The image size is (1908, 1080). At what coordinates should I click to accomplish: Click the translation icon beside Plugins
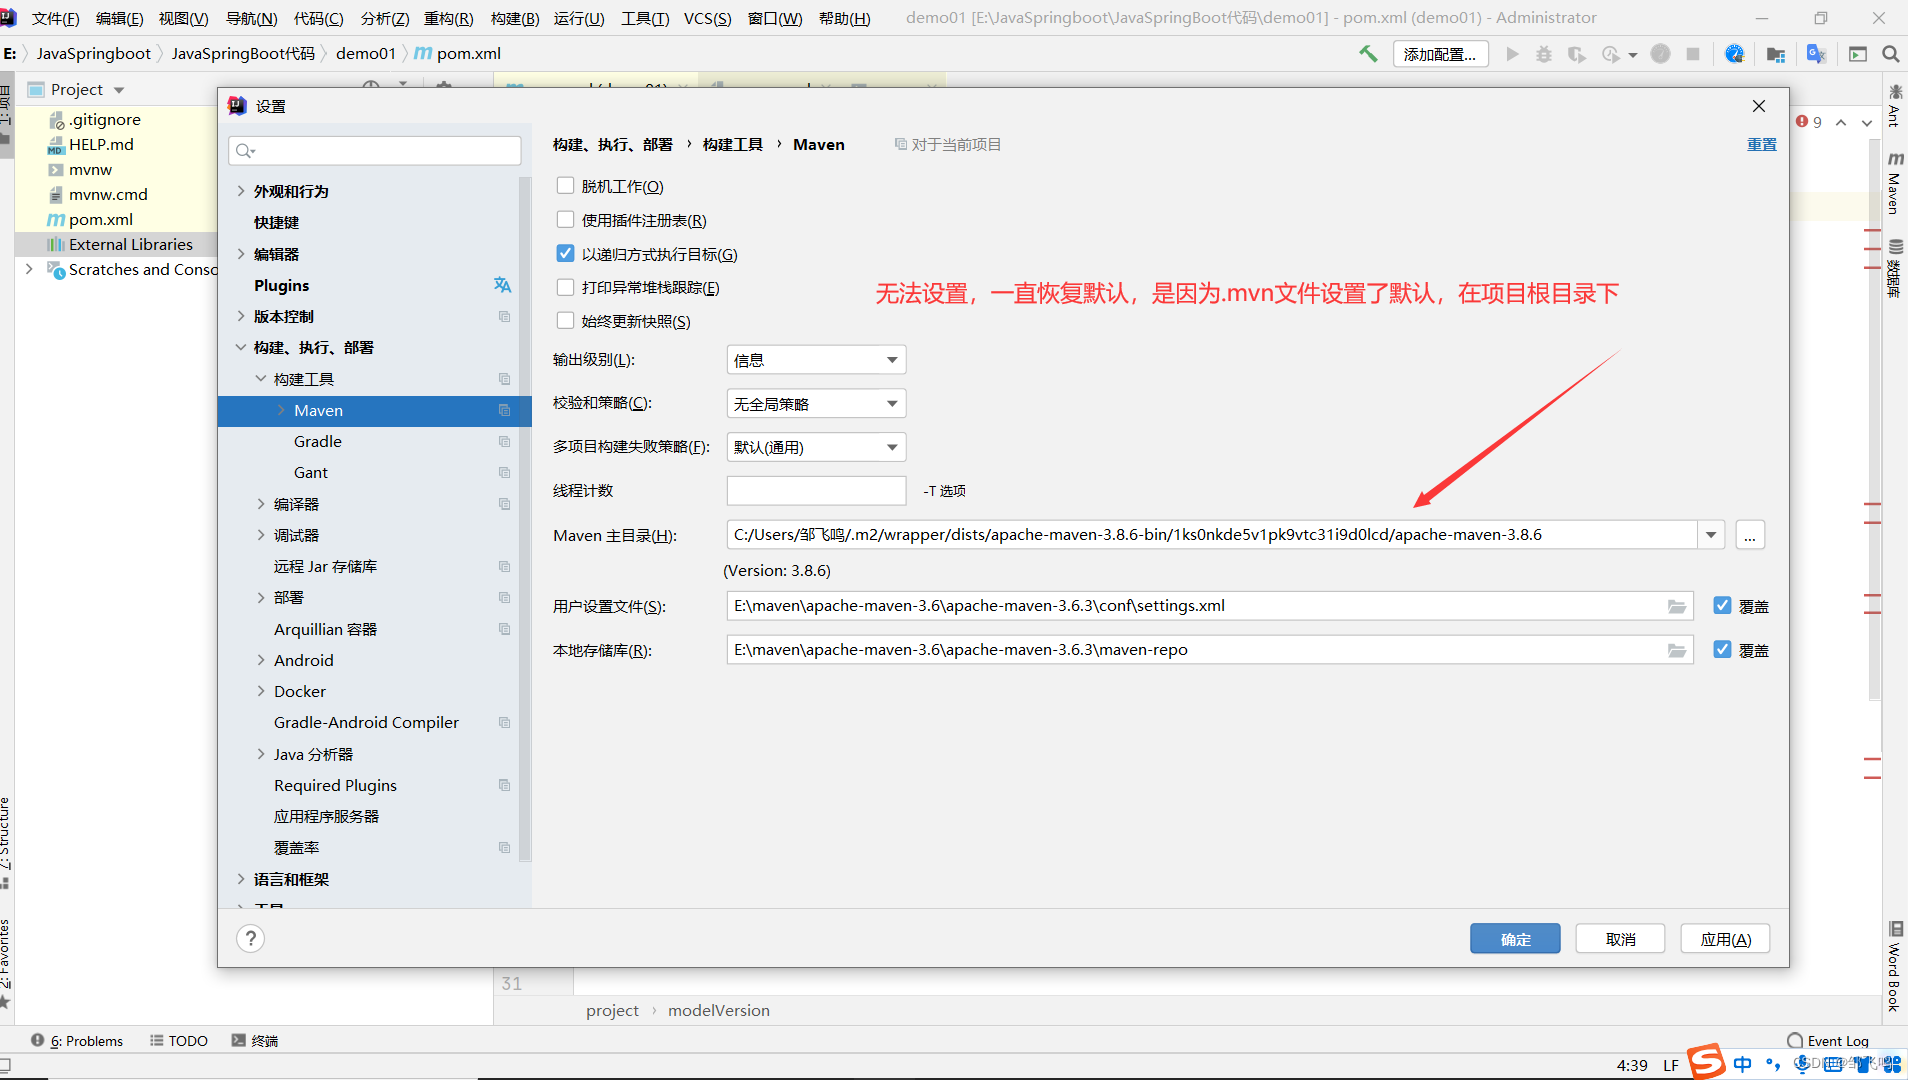(503, 285)
